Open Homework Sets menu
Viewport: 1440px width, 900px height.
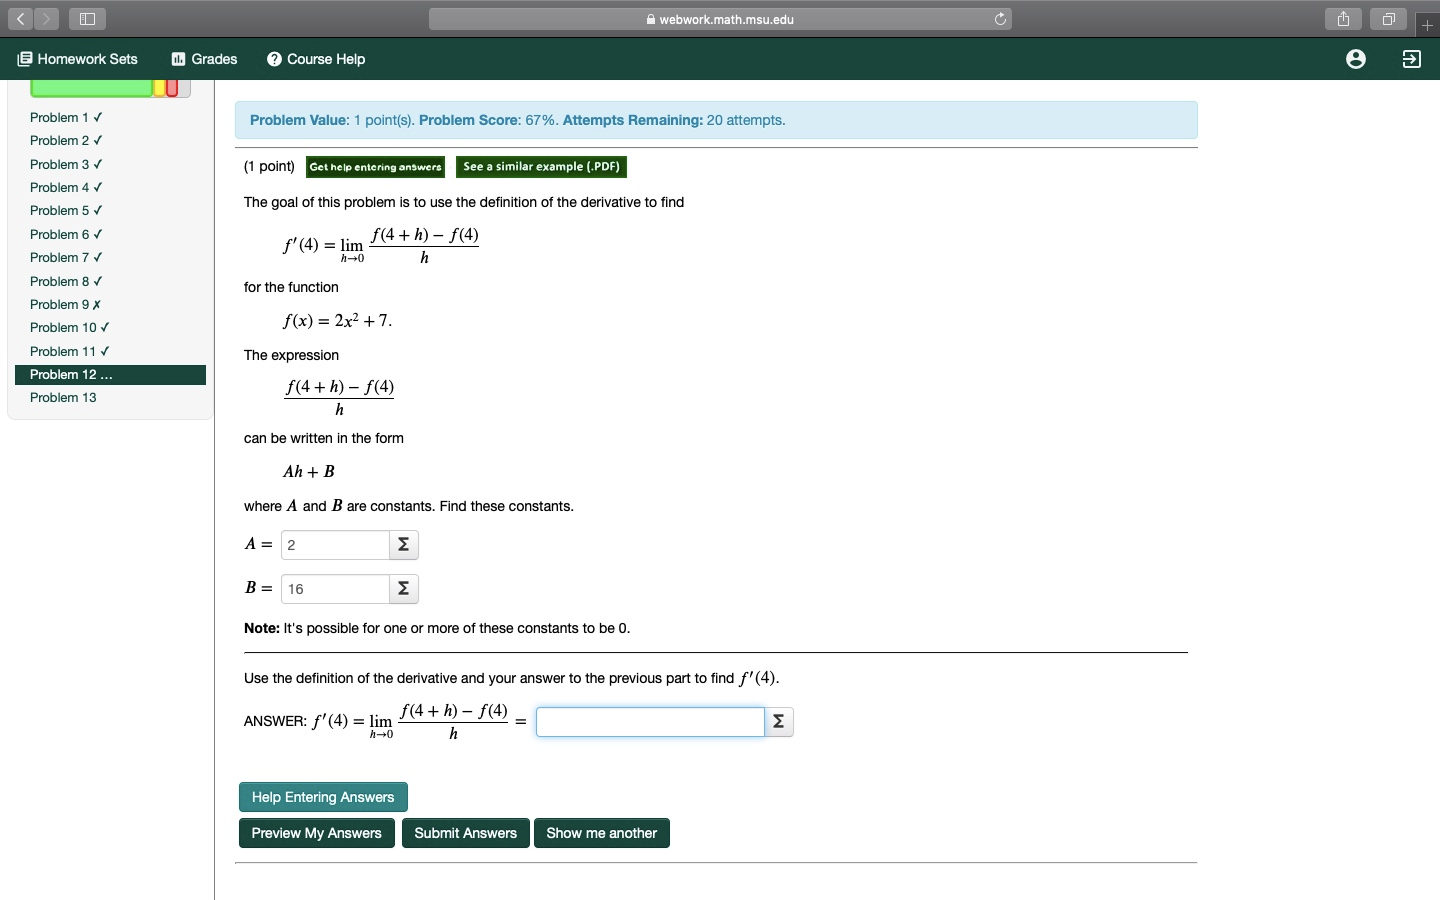click(78, 59)
